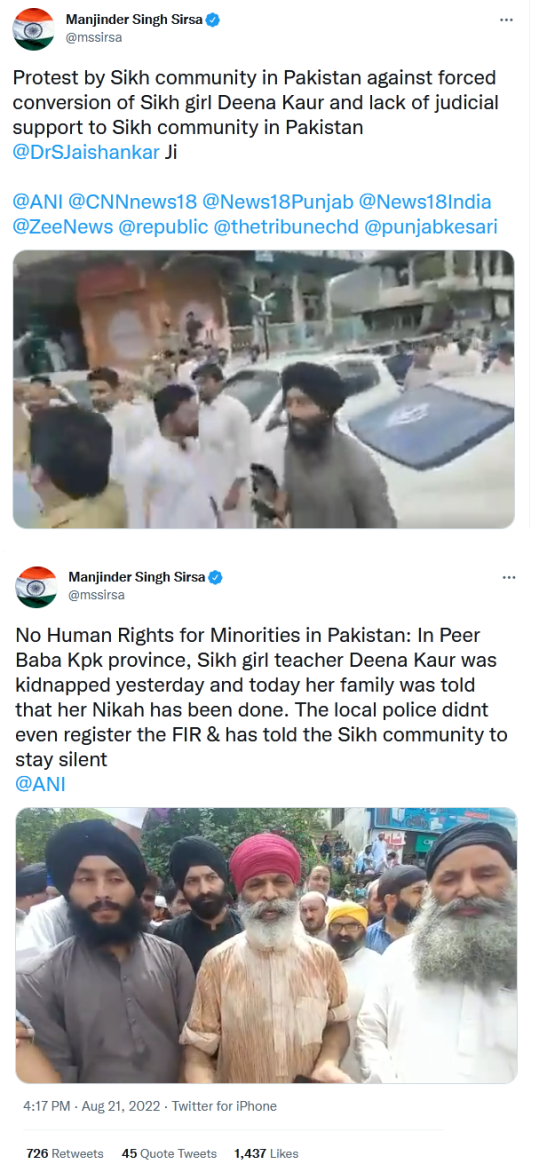Open the @republic mention

(162, 226)
